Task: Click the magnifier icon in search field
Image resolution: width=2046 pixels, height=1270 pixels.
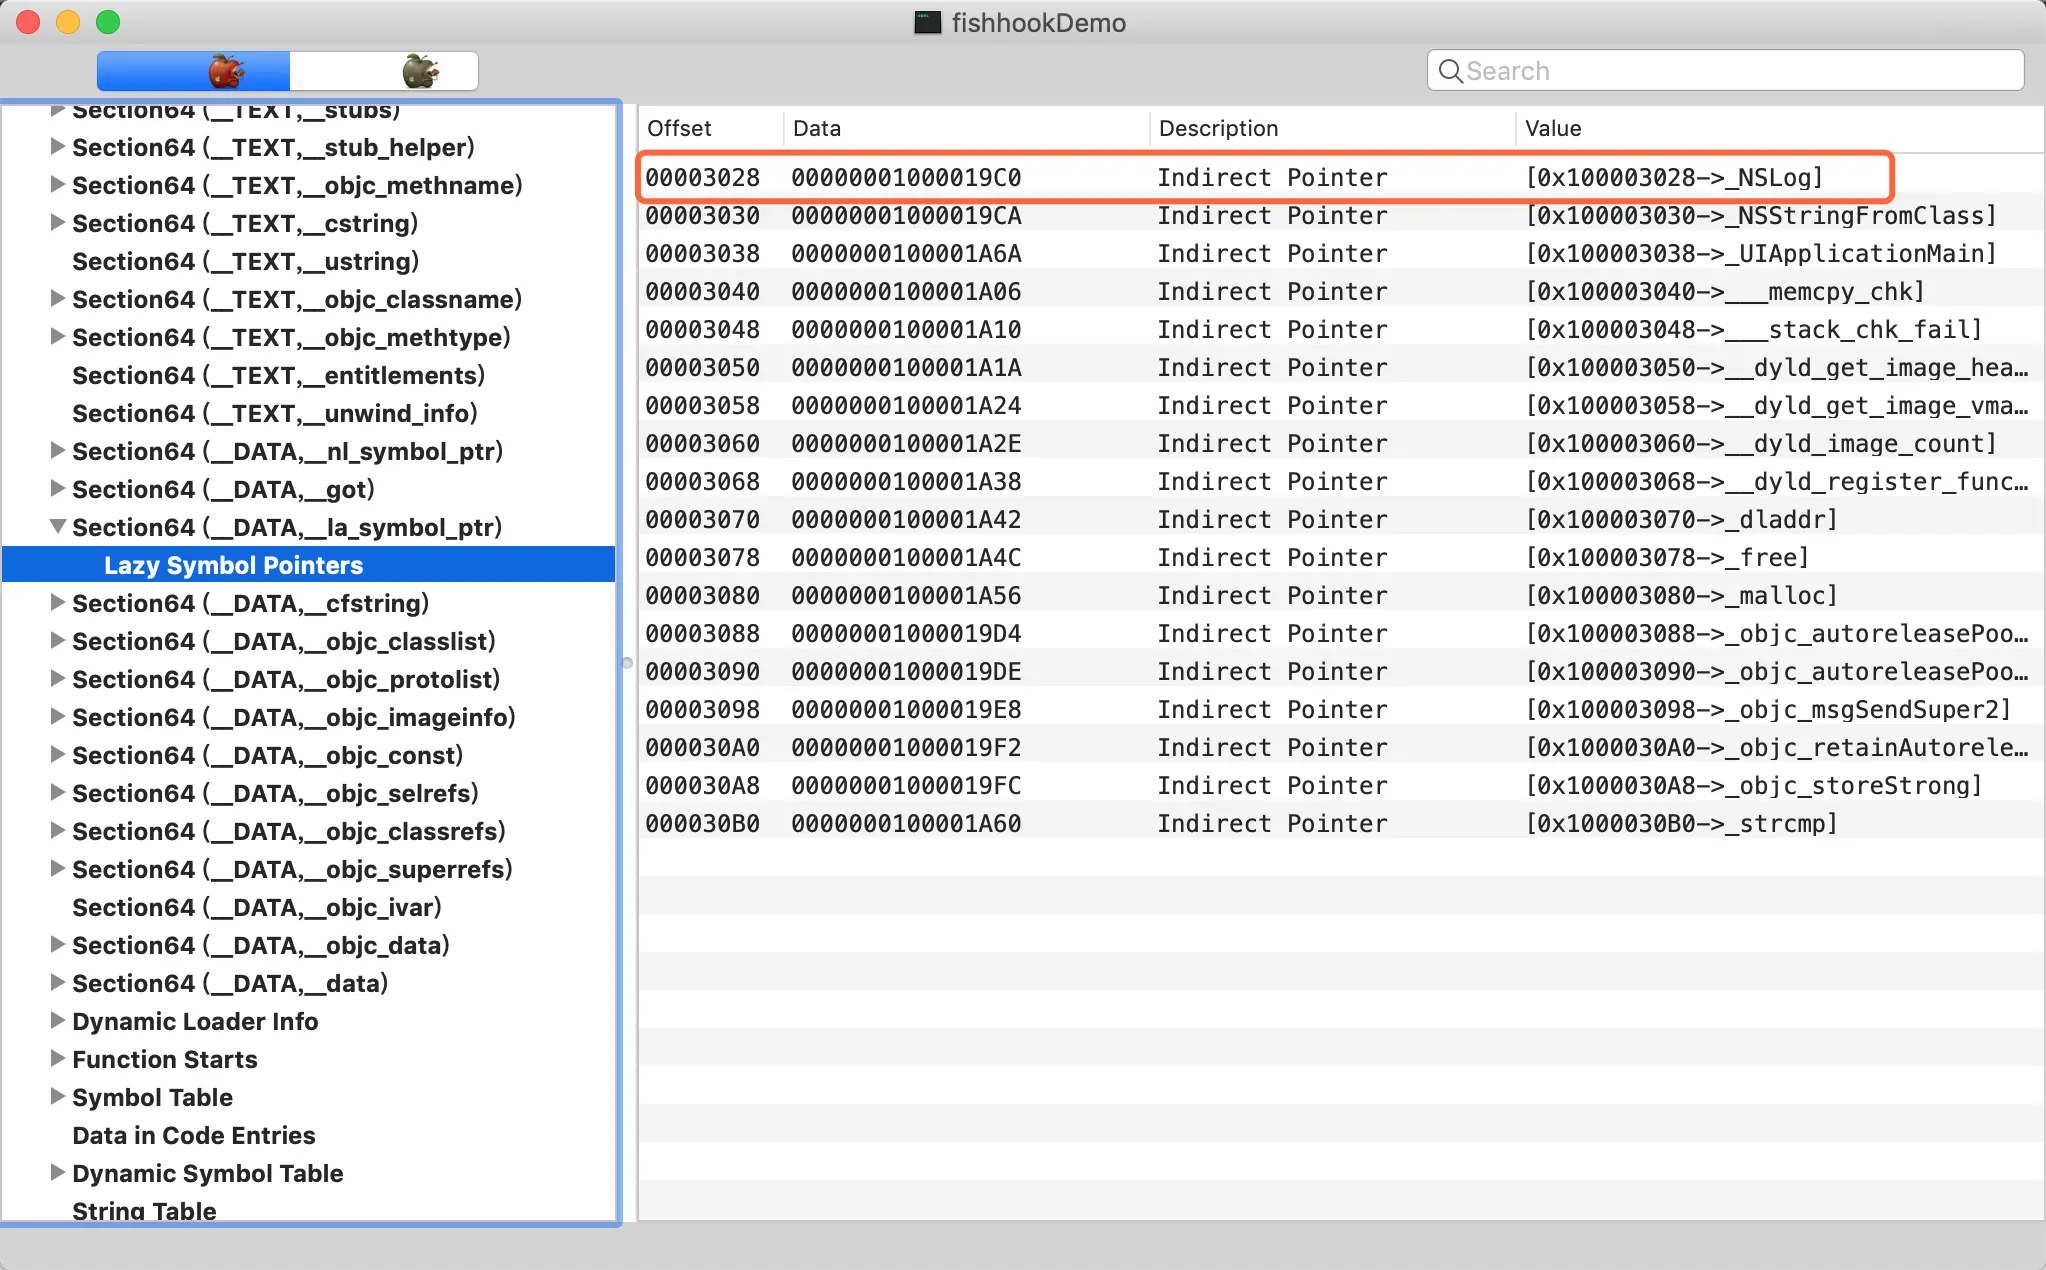Action: pos(1449,71)
